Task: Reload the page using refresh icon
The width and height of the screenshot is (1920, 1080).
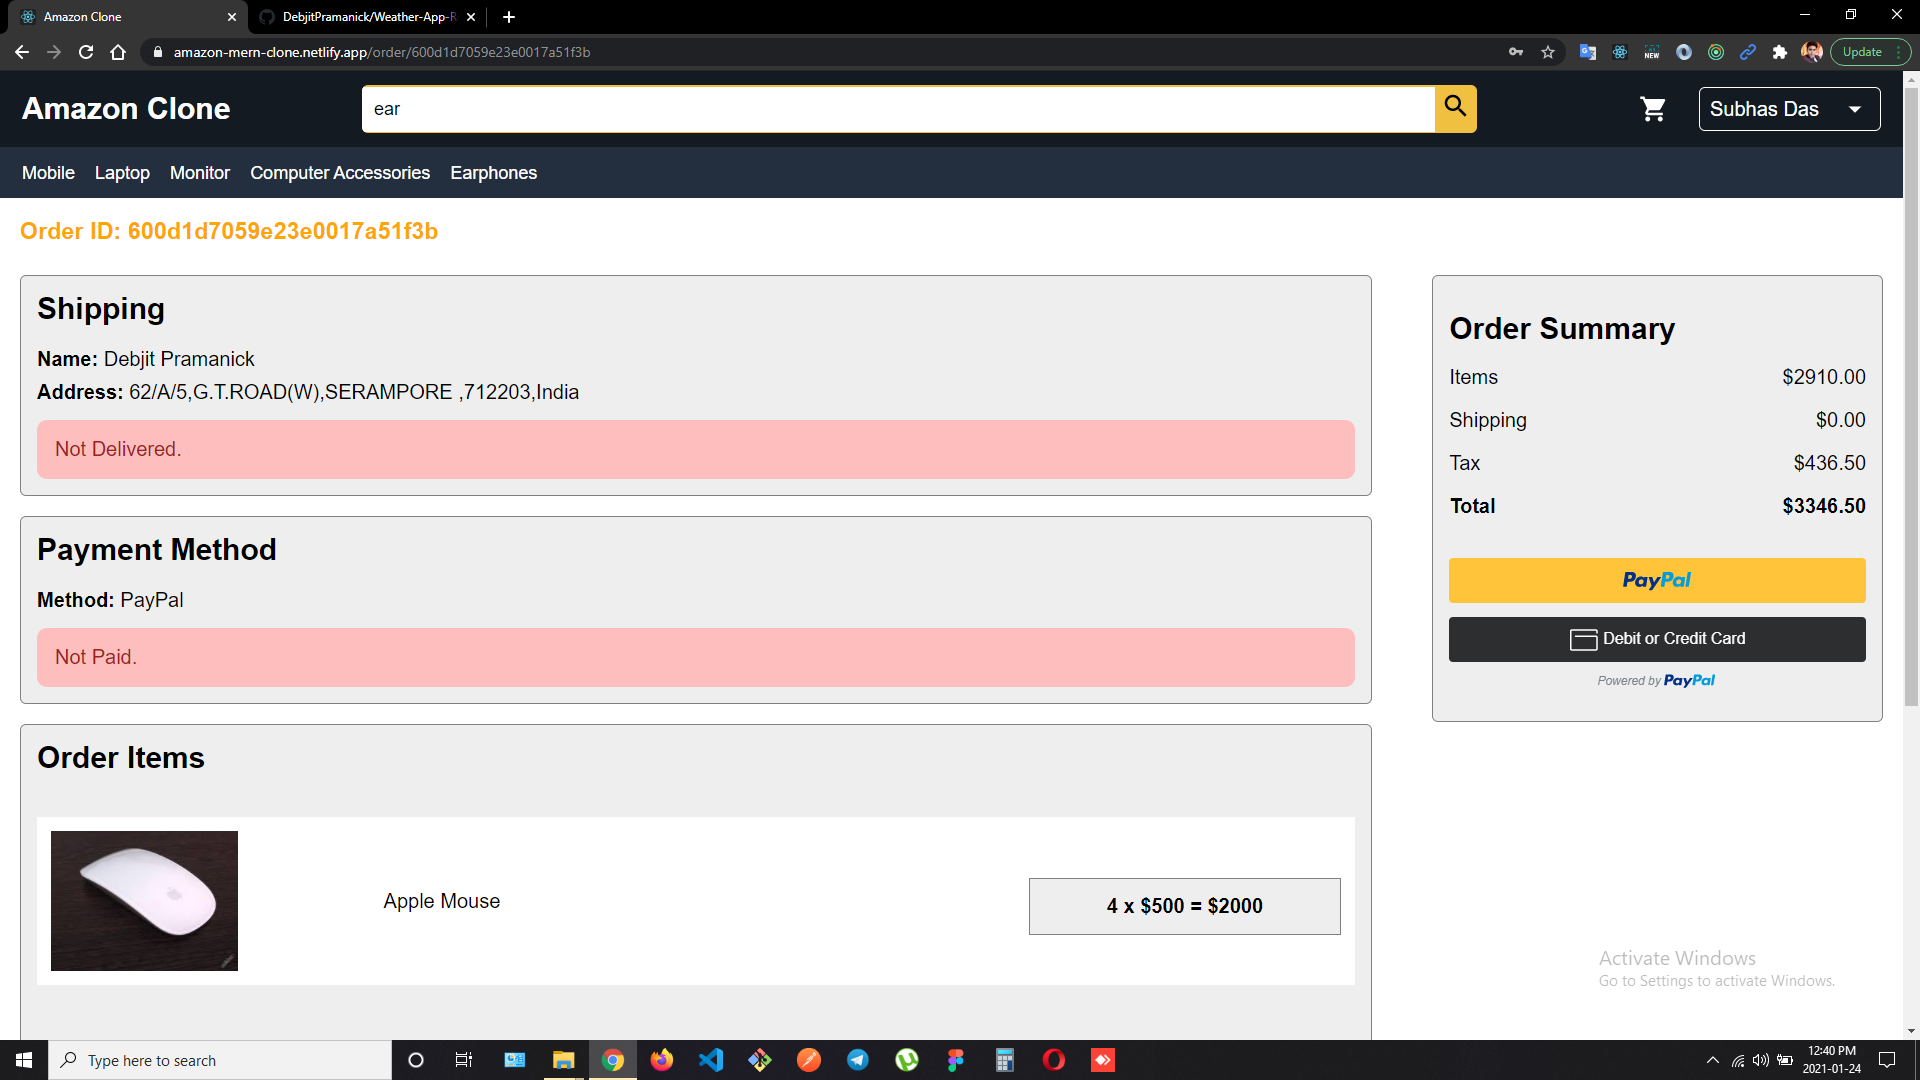Action: (86, 52)
